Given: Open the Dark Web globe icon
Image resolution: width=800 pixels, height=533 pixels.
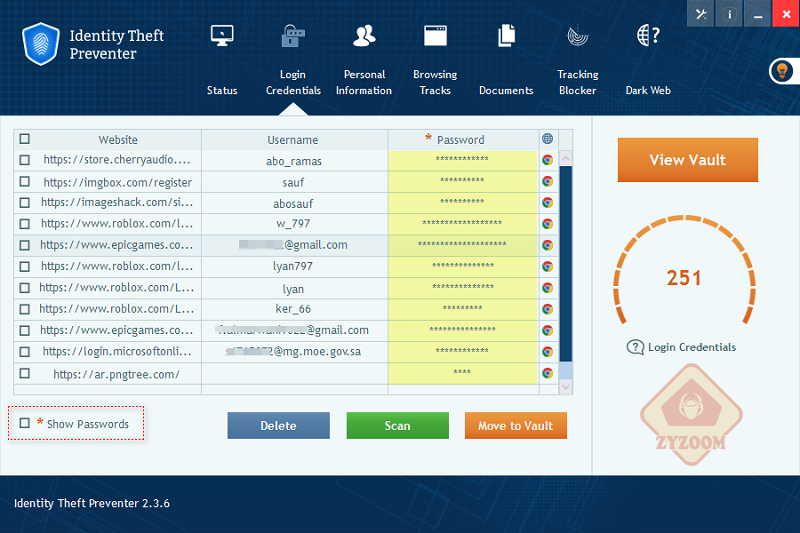Looking at the screenshot, I should [x=648, y=36].
